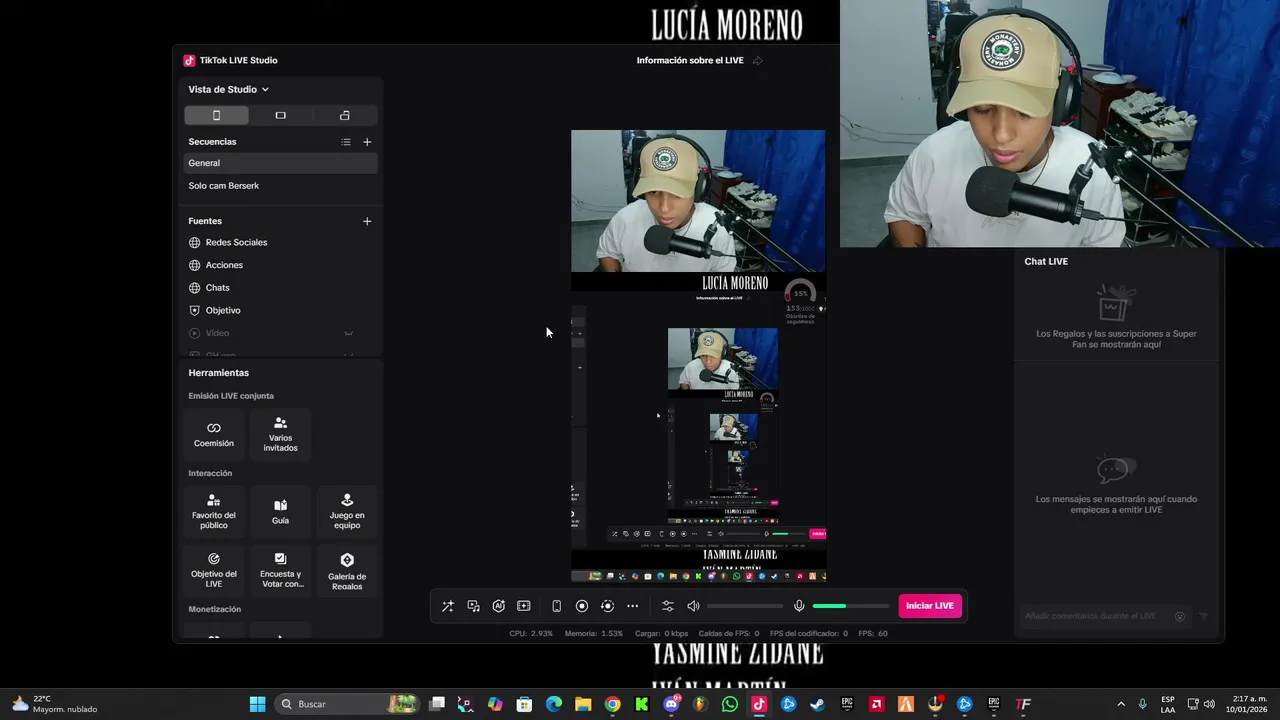Open the ESP LAA language switcher

[1168, 704]
